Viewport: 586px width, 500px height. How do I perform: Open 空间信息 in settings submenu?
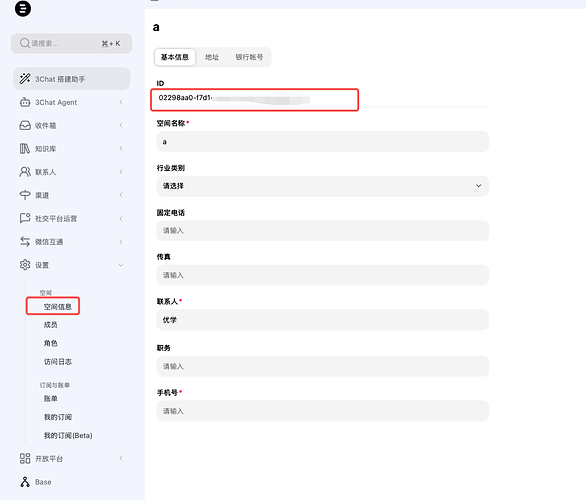coord(58,307)
